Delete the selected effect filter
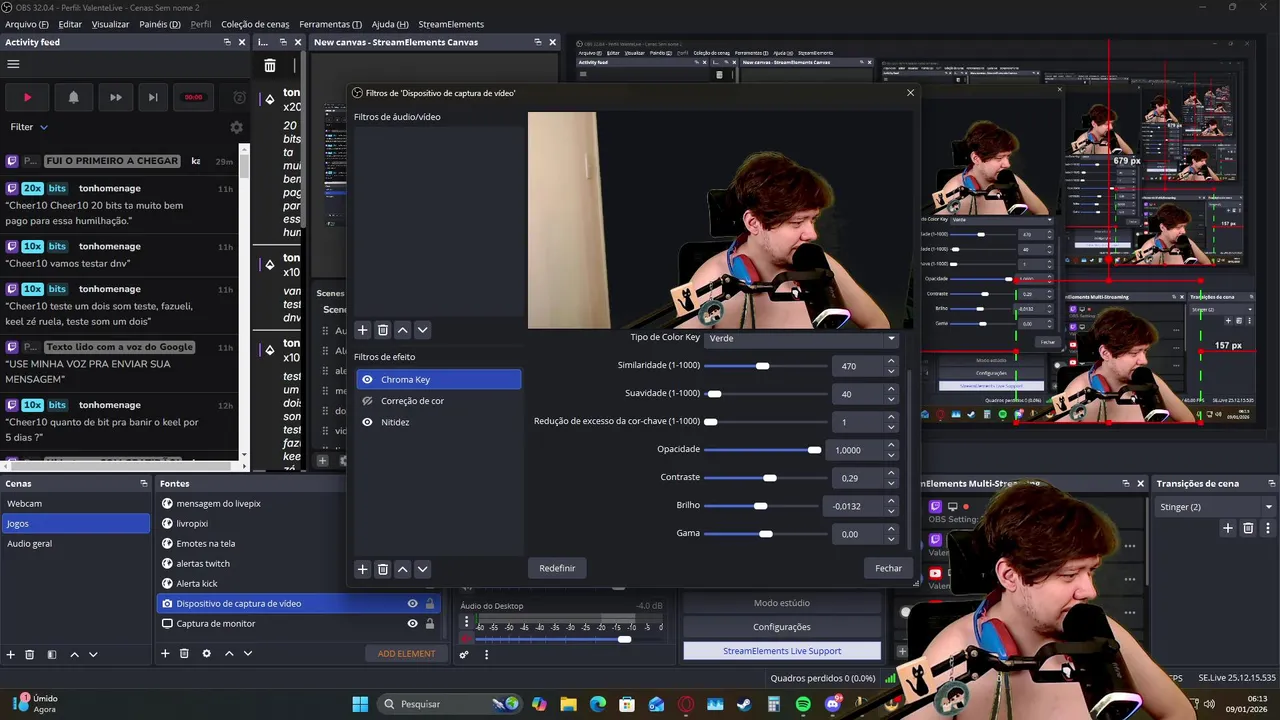1280x720 pixels. pyautogui.click(x=382, y=569)
